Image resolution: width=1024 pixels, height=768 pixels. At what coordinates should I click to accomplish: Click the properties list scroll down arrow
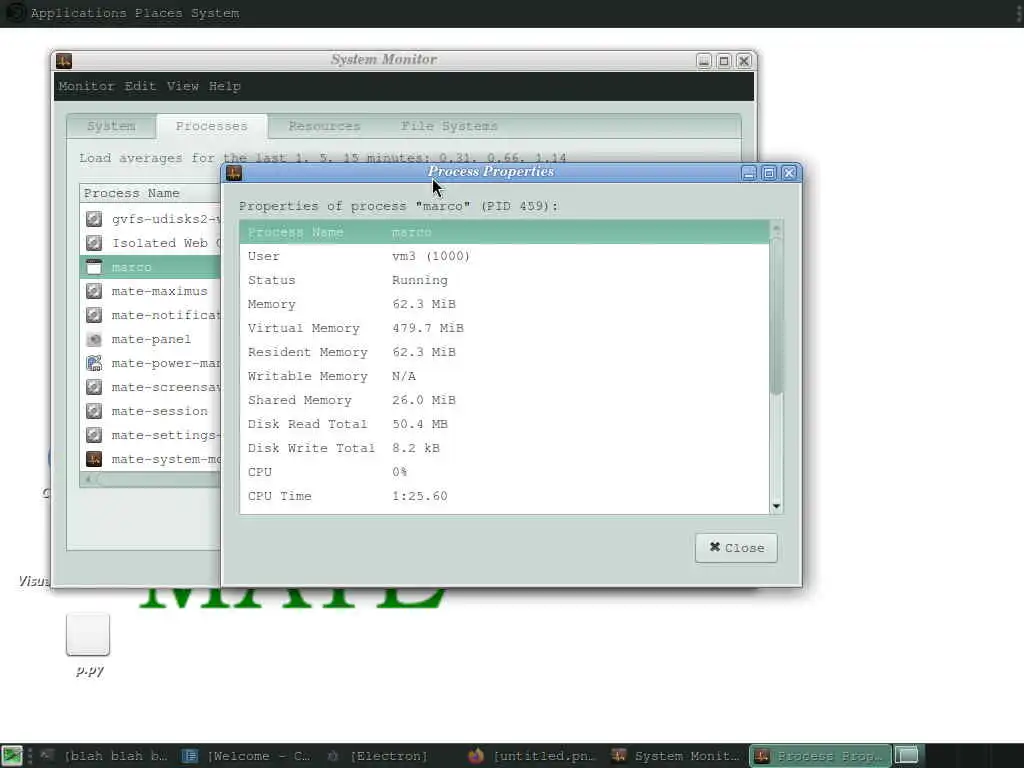coord(776,506)
